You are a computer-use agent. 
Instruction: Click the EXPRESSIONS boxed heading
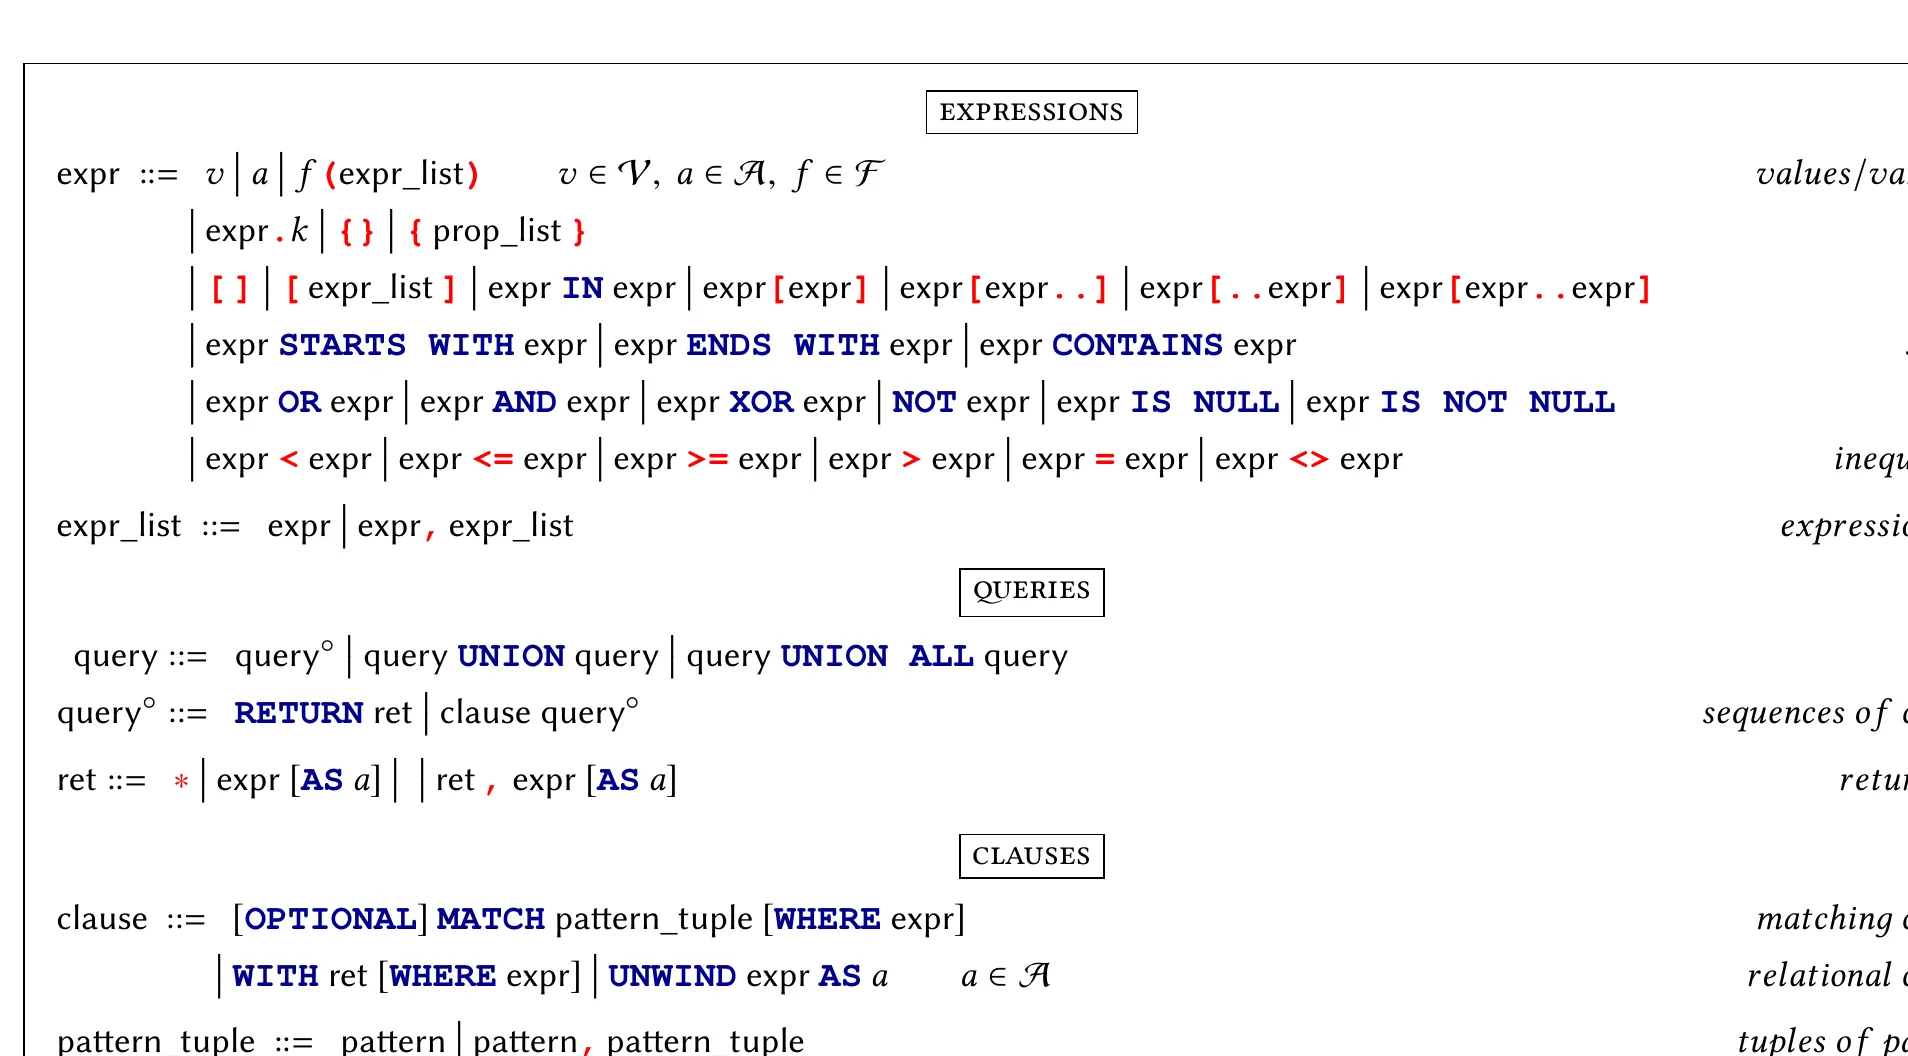coord(1031,112)
